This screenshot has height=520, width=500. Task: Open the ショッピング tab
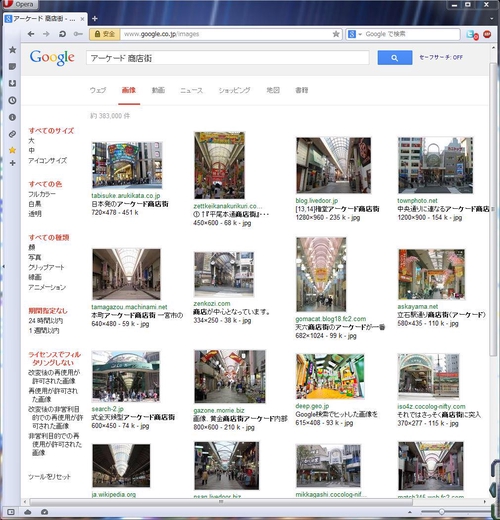[234, 90]
